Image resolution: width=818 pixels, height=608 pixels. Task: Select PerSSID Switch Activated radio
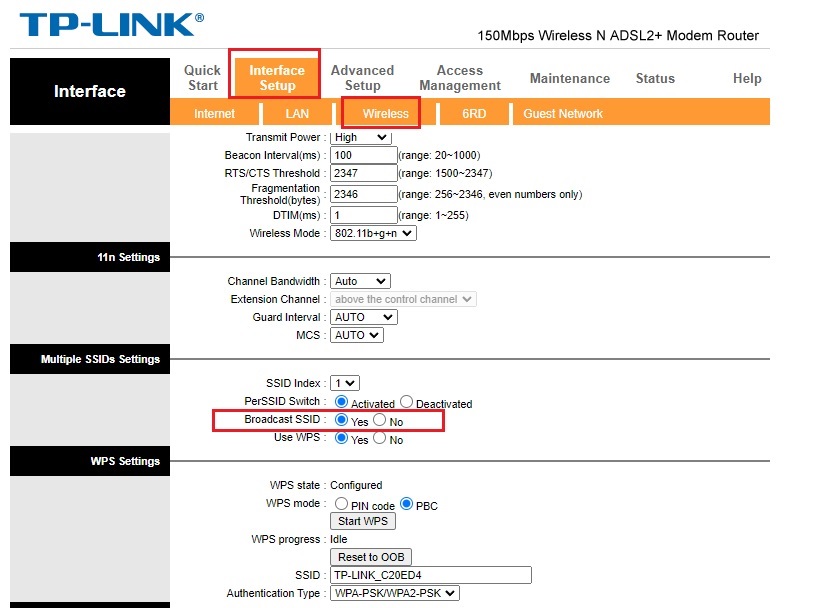(x=341, y=402)
